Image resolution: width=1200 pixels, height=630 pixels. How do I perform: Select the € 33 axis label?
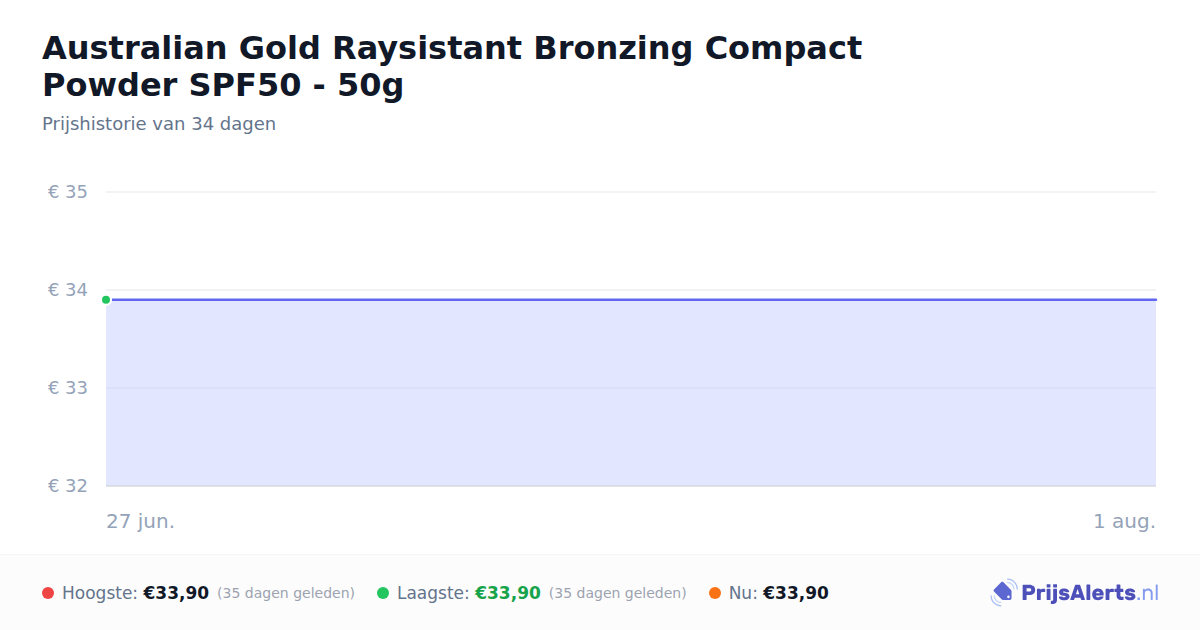68,388
